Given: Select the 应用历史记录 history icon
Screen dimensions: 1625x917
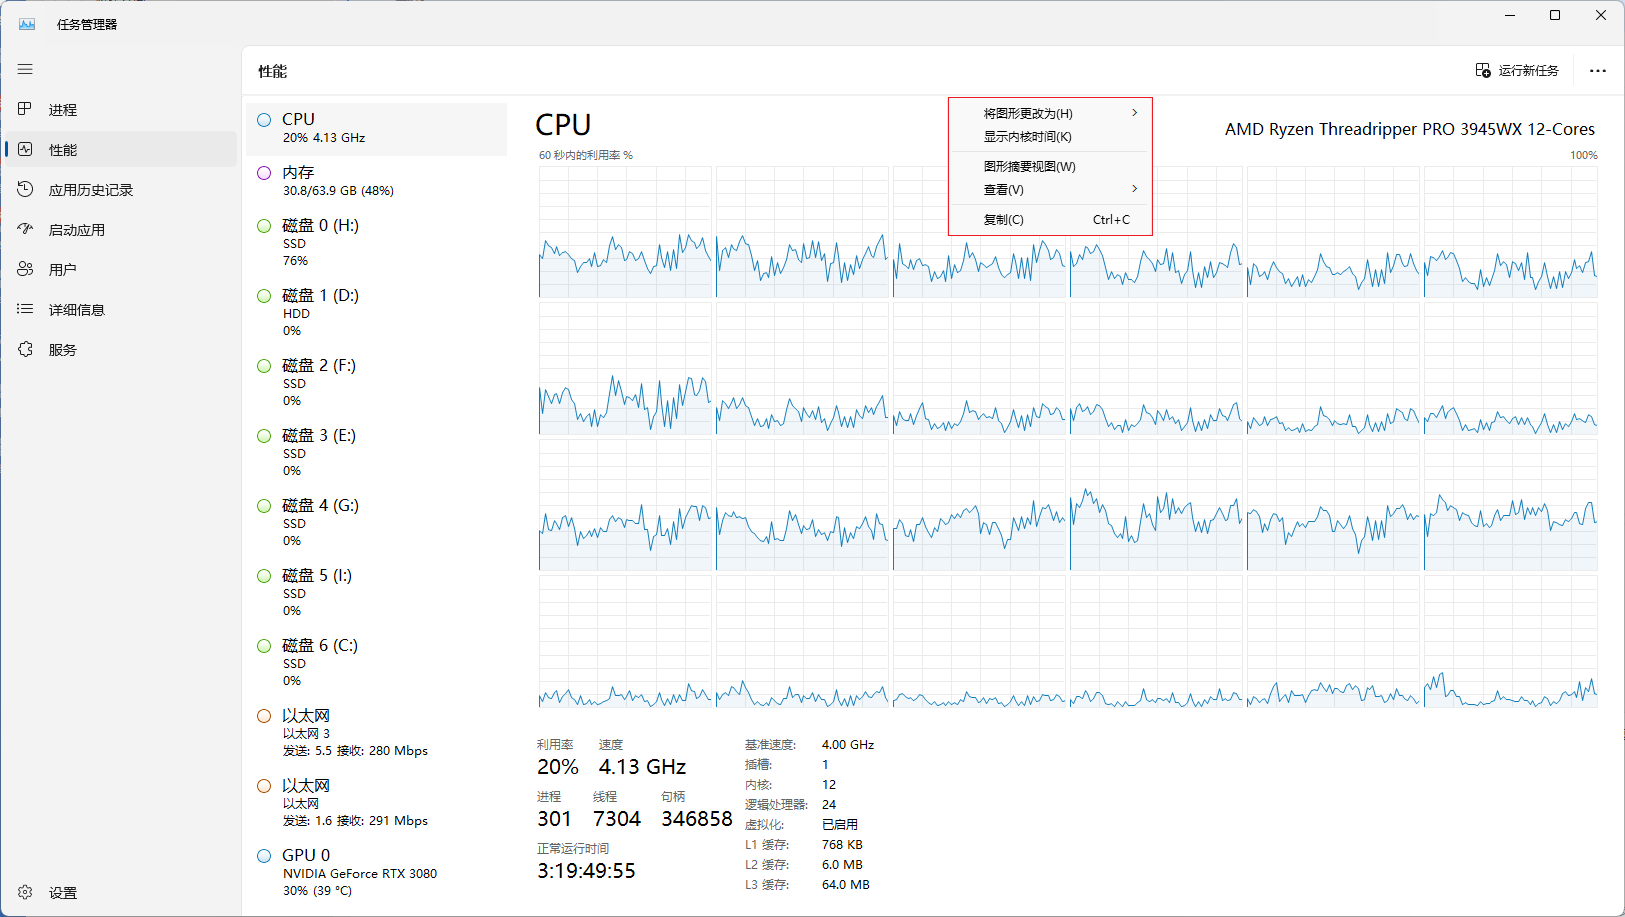Looking at the screenshot, I should pyautogui.click(x=26, y=189).
